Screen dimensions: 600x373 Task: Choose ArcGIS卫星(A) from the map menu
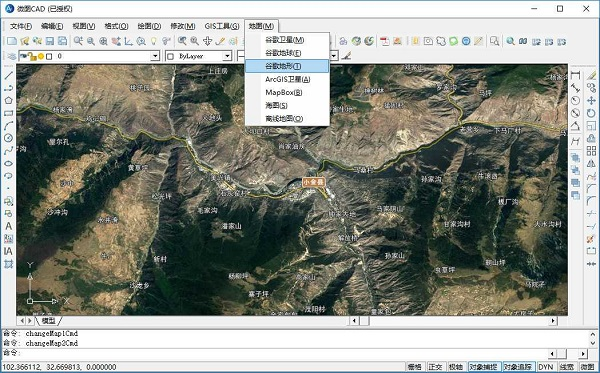(287, 79)
